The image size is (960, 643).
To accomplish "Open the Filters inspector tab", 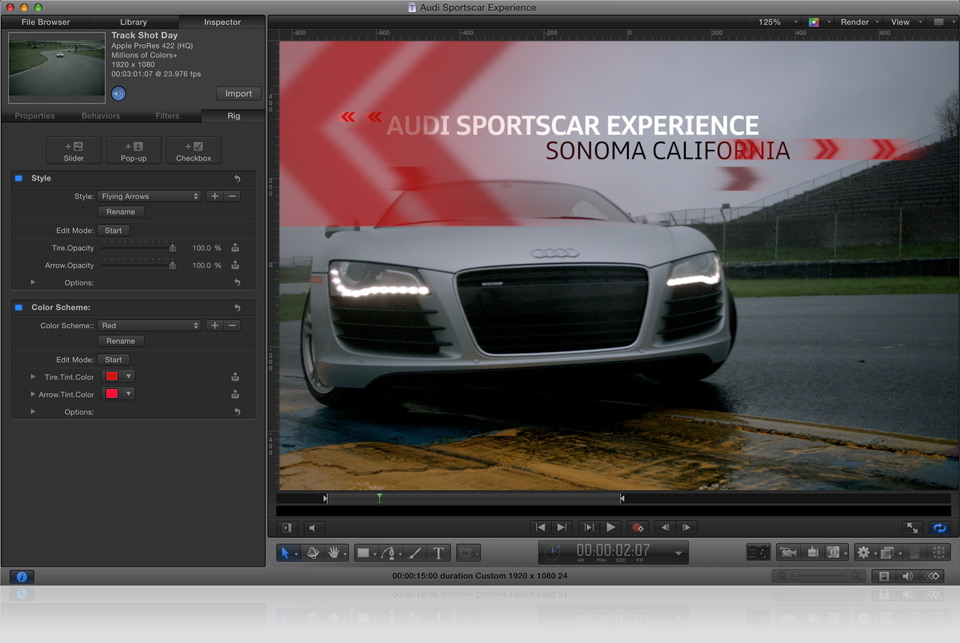I will coord(167,116).
